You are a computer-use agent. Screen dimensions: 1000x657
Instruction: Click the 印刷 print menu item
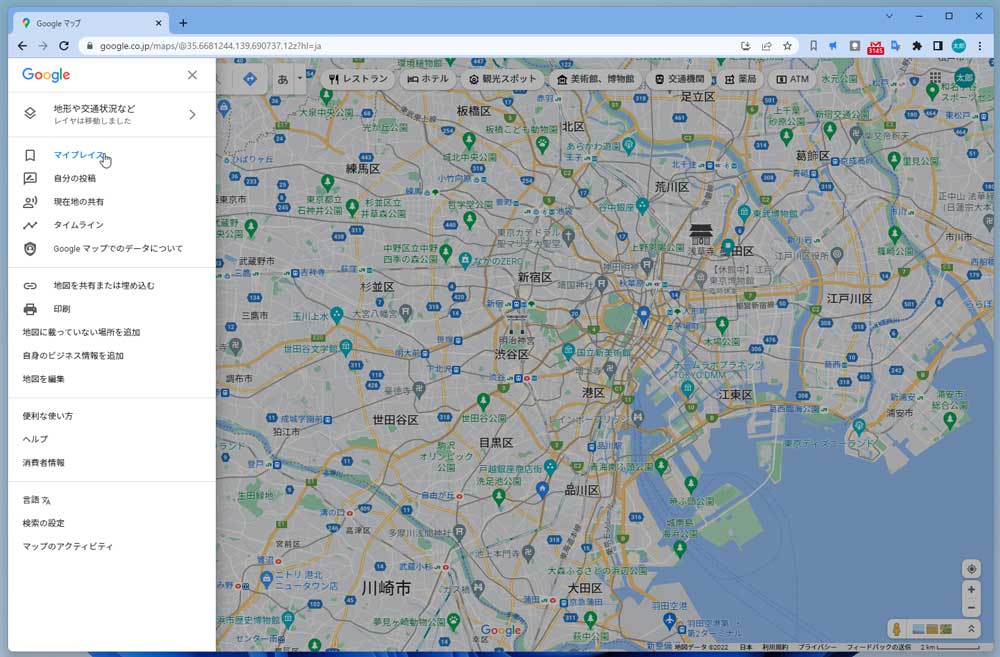62,309
